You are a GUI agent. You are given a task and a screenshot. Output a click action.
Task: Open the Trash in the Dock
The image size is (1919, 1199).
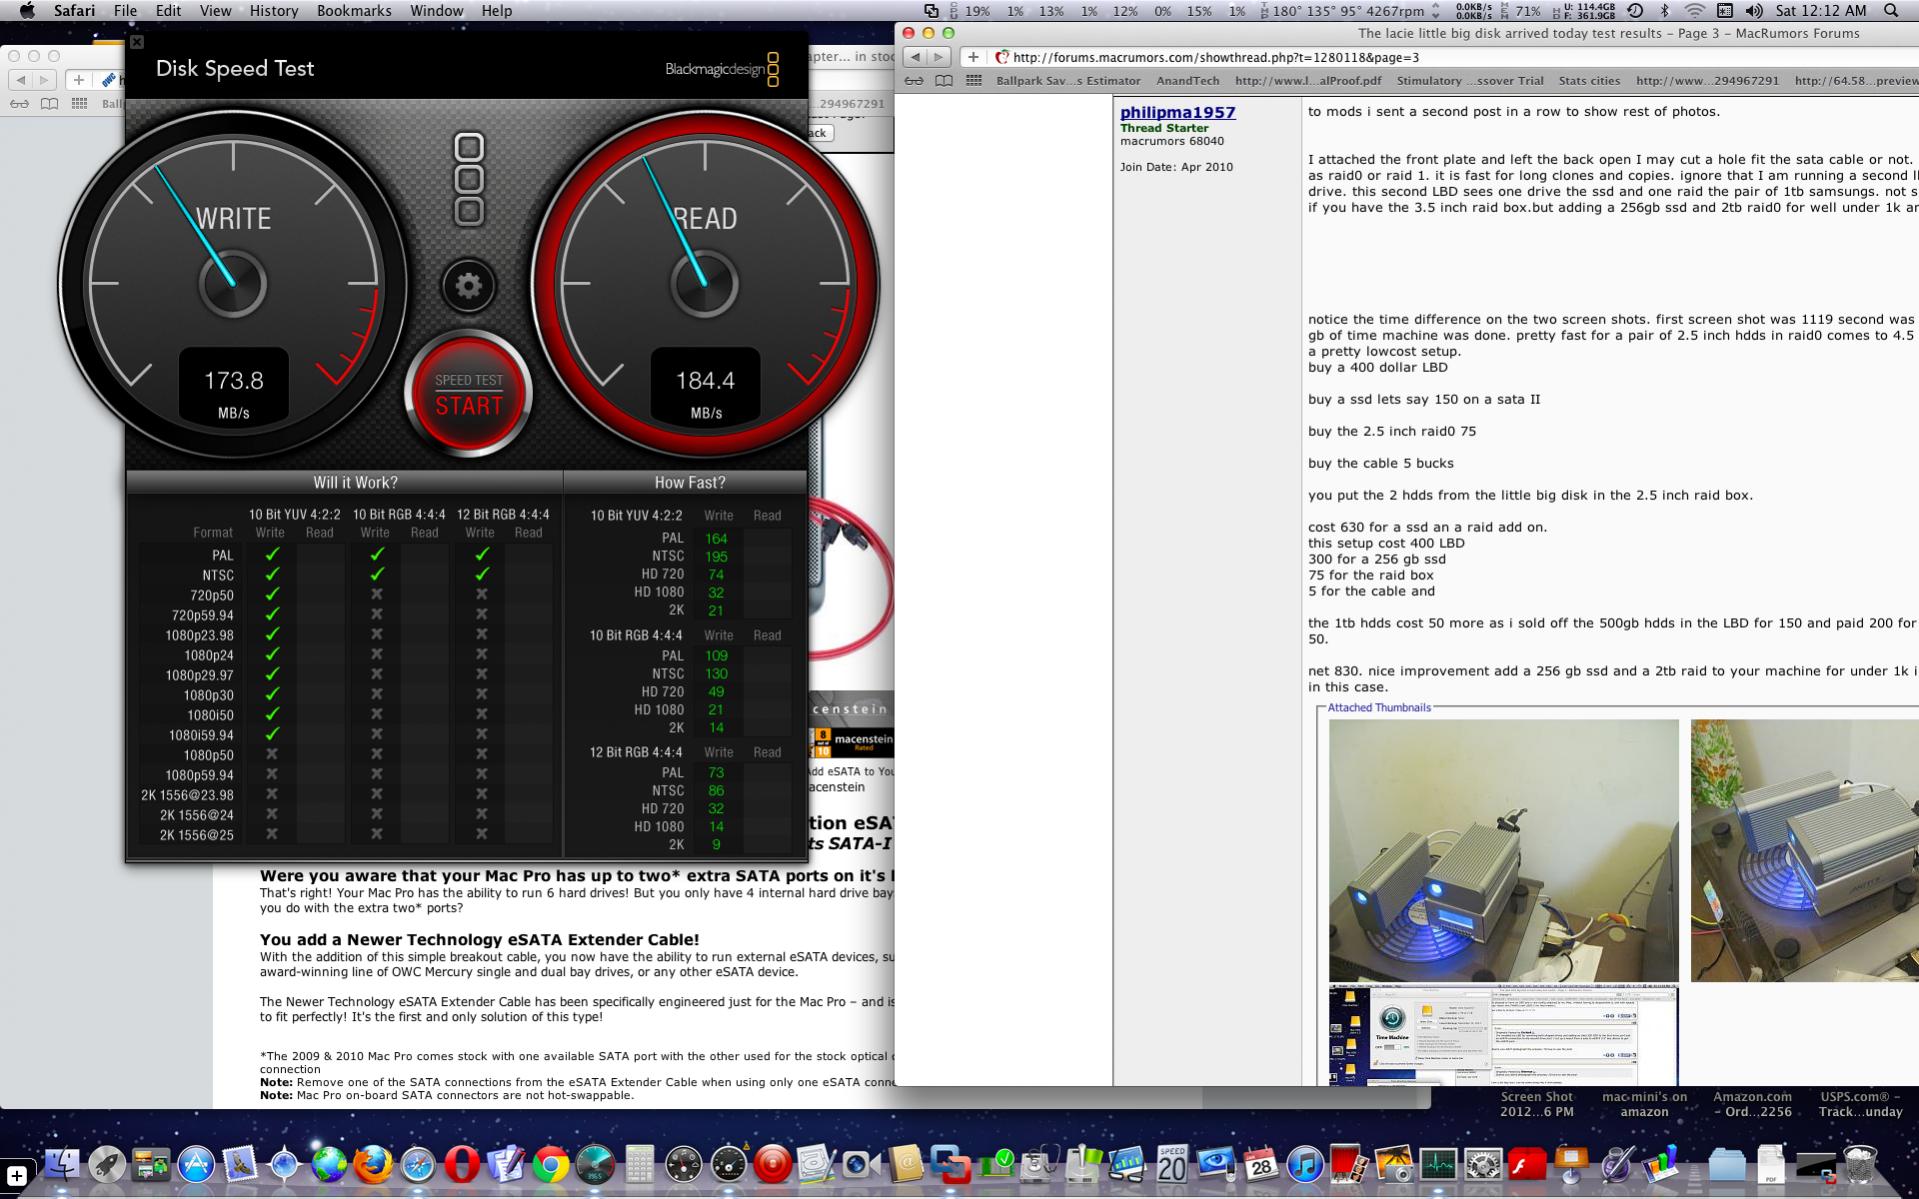tap(1860, 1164)
